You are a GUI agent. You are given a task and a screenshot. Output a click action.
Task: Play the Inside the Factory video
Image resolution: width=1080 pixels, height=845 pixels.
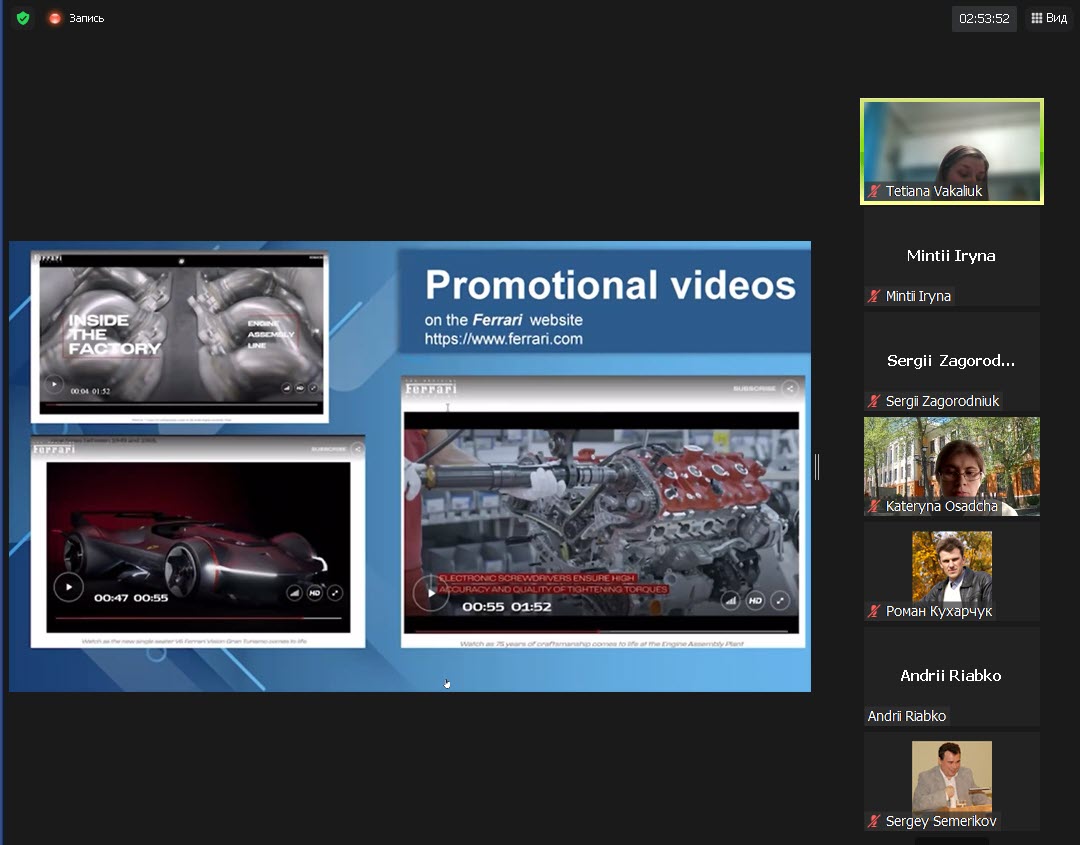point(54,384)
